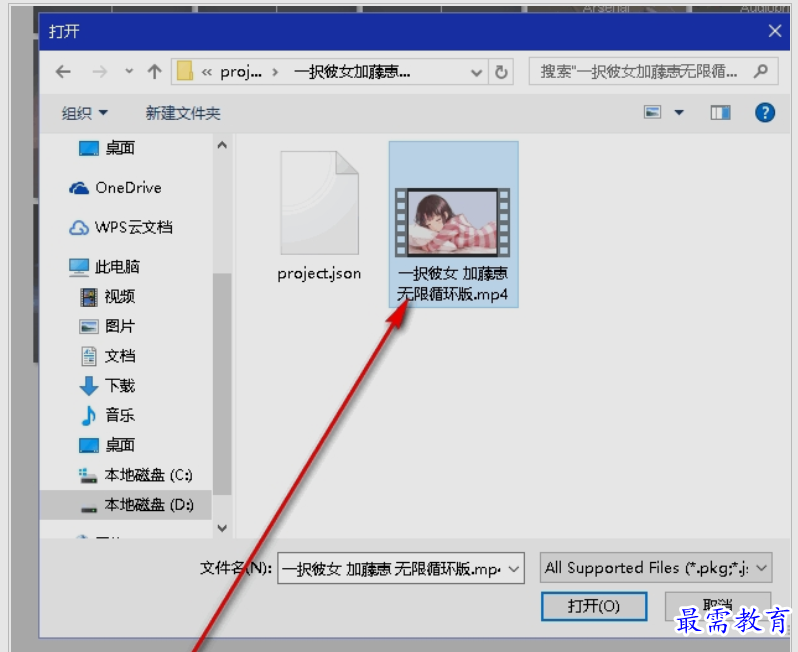Select the top 桌面 item in the sidebar
798x652 pixels.
120,148
